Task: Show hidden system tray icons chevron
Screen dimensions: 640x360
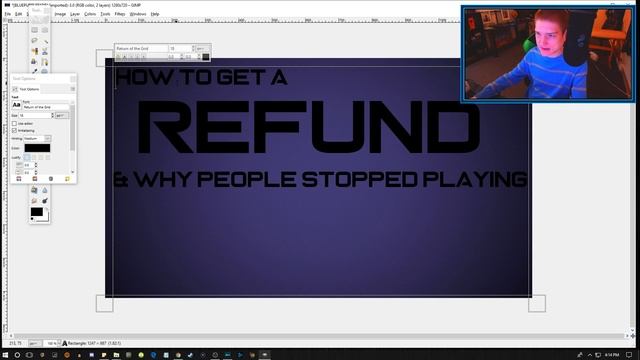Action: point(590,355)
